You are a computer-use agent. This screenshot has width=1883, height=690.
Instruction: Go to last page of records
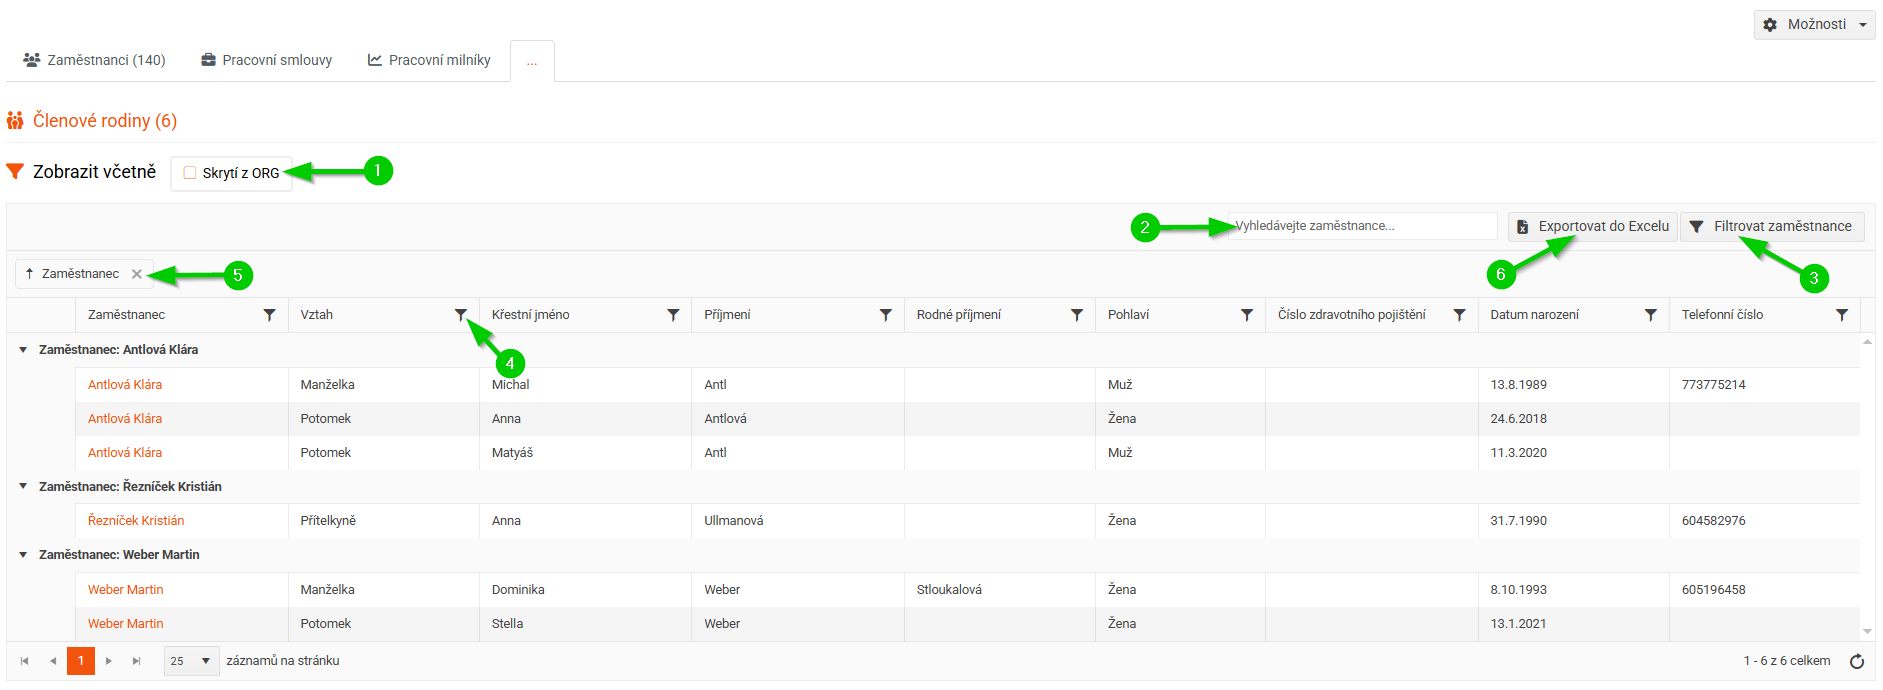137,661
